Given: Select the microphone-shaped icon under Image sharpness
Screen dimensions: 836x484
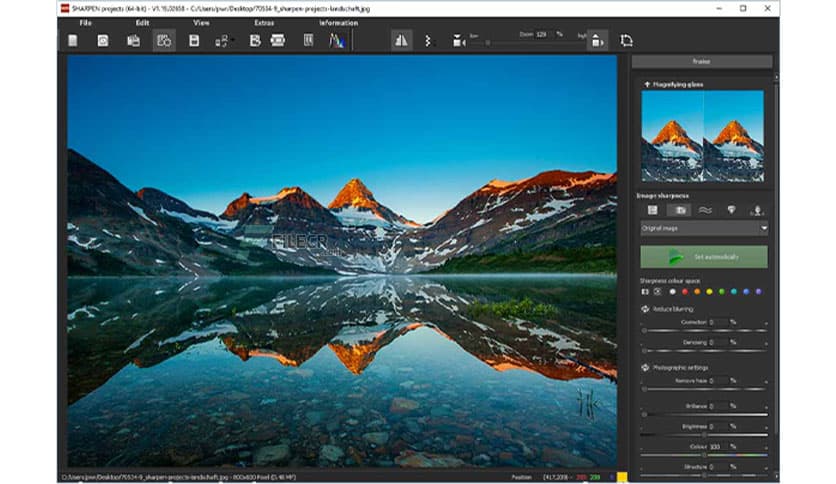Looking at the screenshot, I should click(756, 210).
